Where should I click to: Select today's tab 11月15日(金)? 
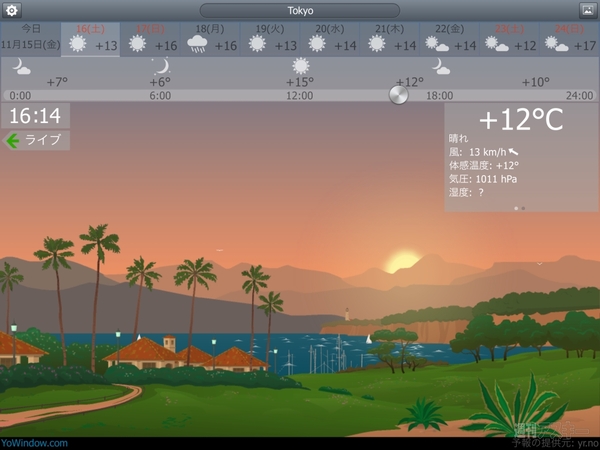tap(31, 39)
